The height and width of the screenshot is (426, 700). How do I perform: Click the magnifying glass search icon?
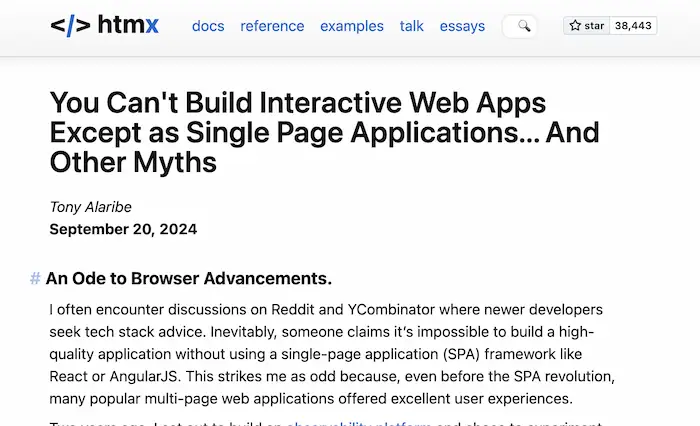click(x=523, y=26)
